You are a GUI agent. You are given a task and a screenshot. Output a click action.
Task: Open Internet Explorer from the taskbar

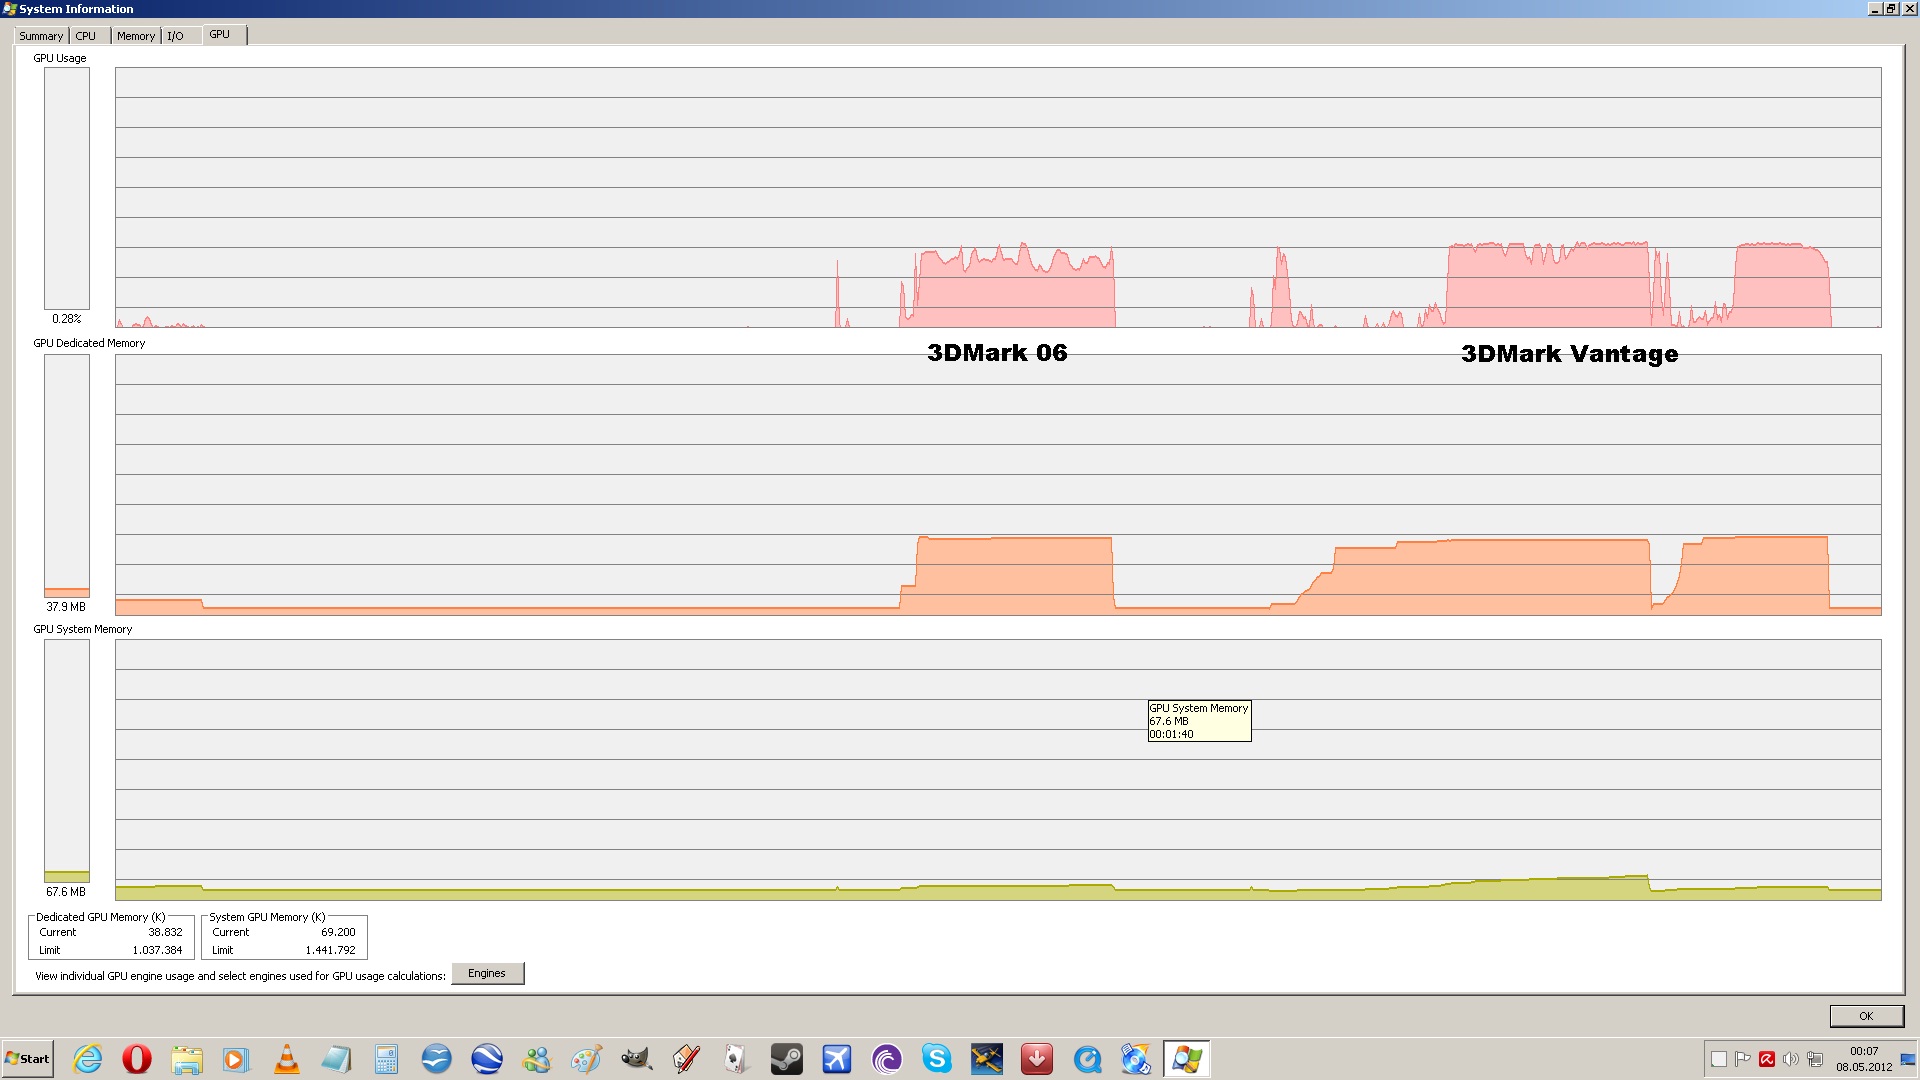pyautogui.click(x=88, y=1059)
